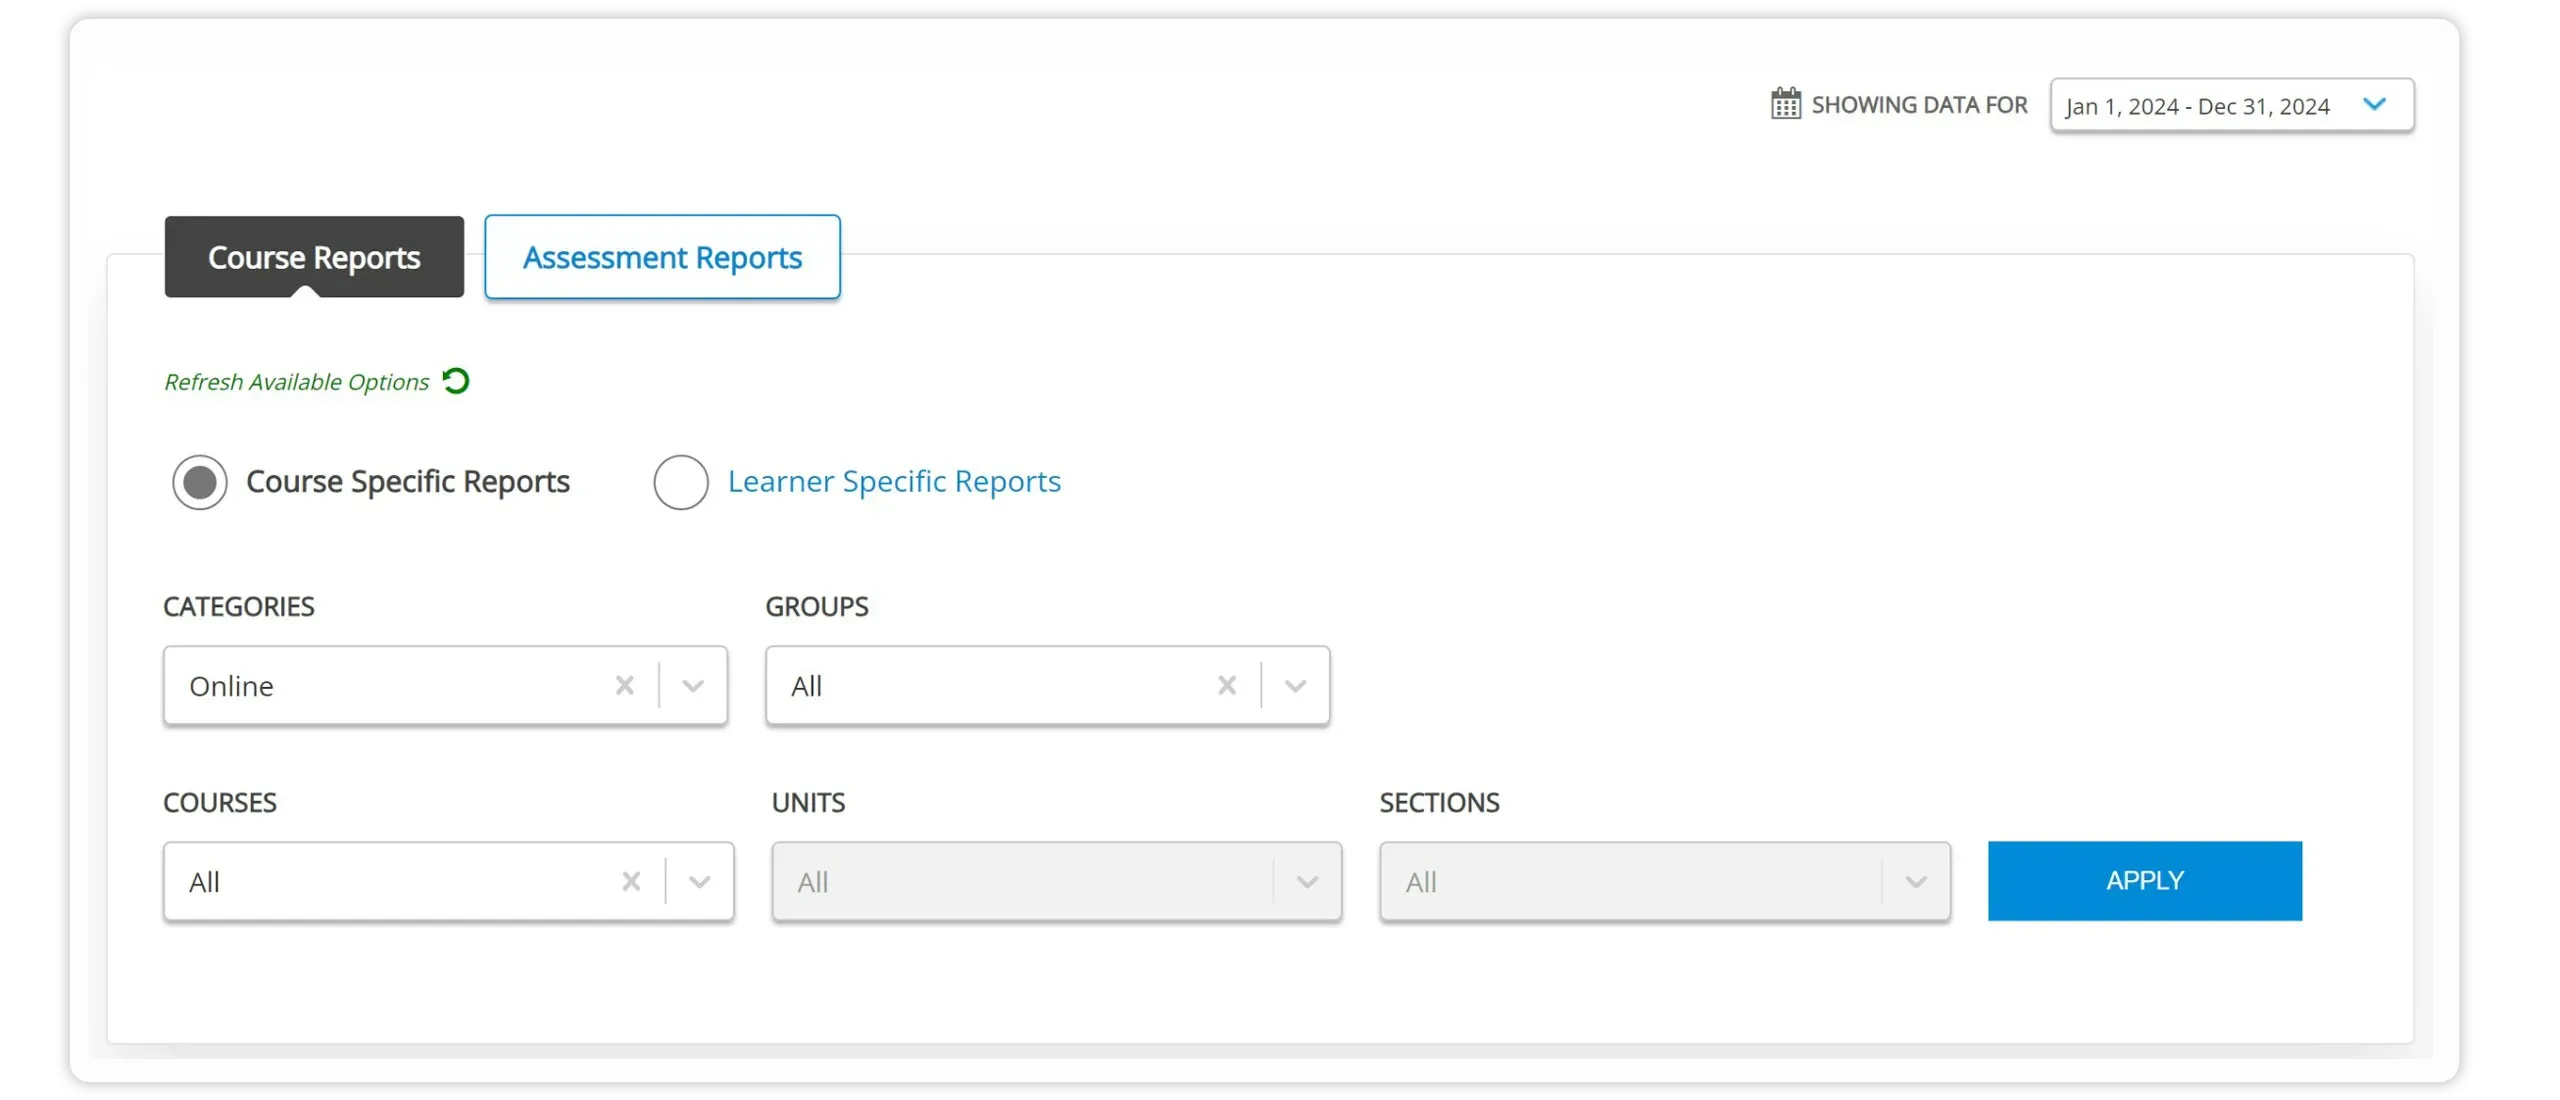Expand the Groups dropdown arrow

[x=1295, y=686]
